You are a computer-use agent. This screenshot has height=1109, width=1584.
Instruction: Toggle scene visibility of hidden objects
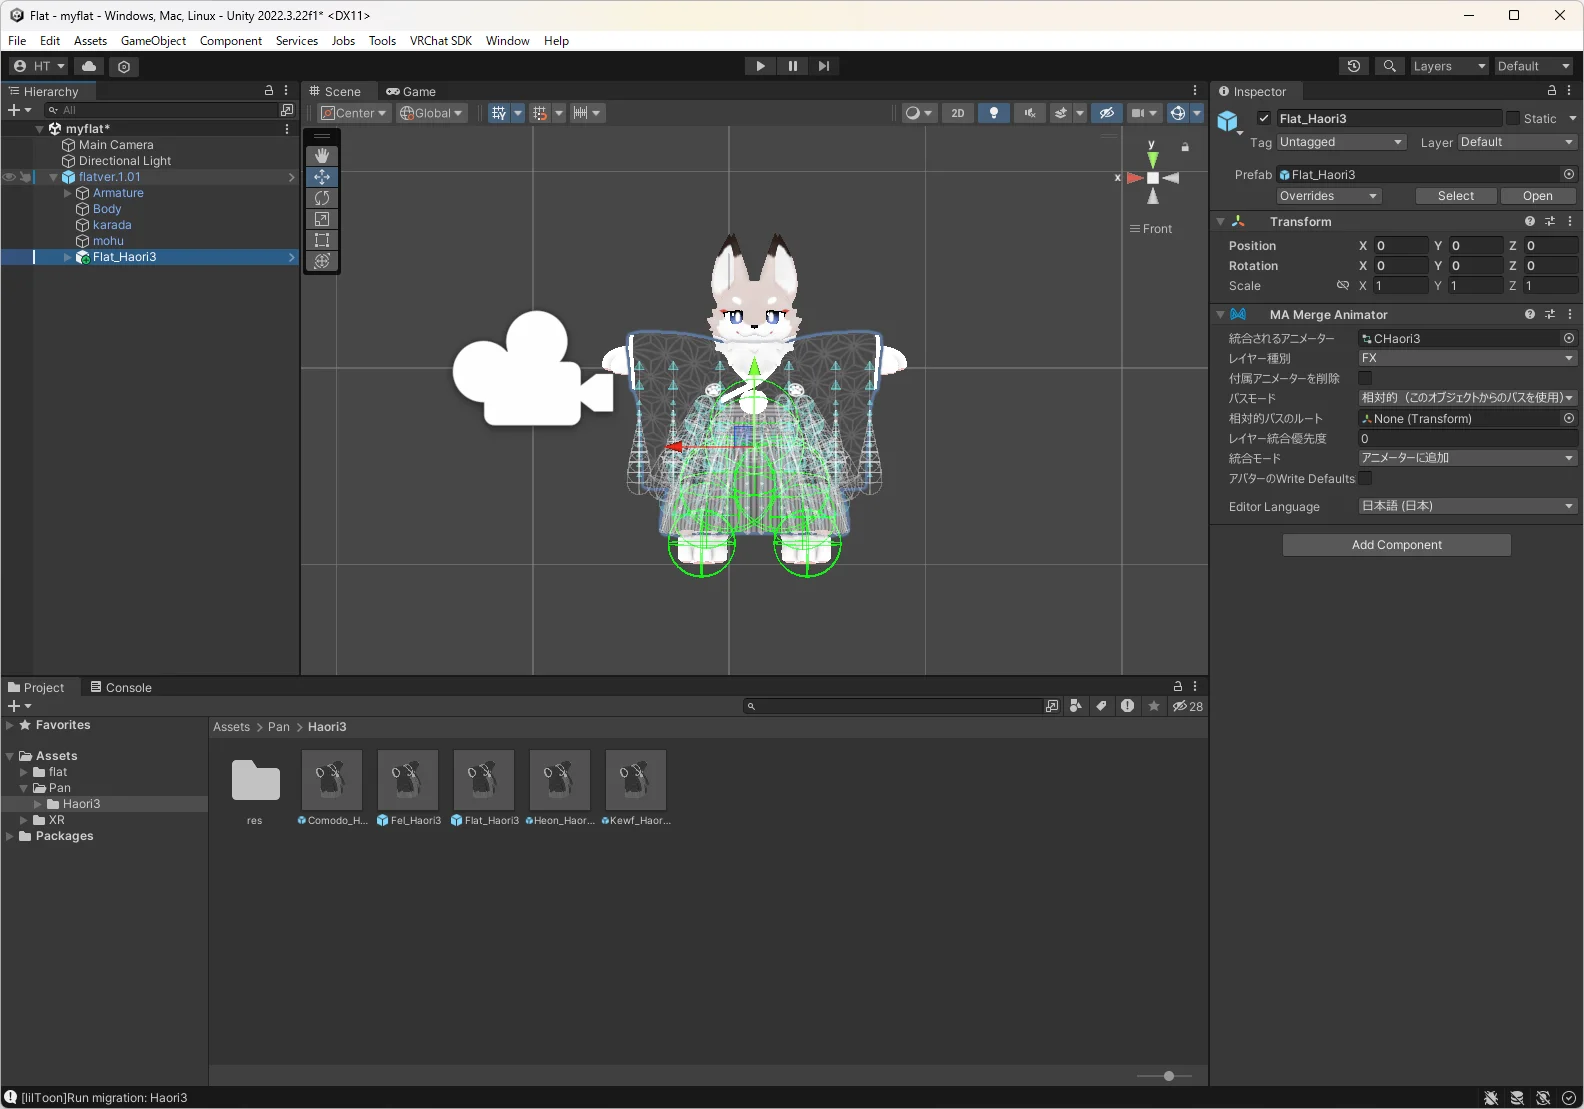[1107, 113]
